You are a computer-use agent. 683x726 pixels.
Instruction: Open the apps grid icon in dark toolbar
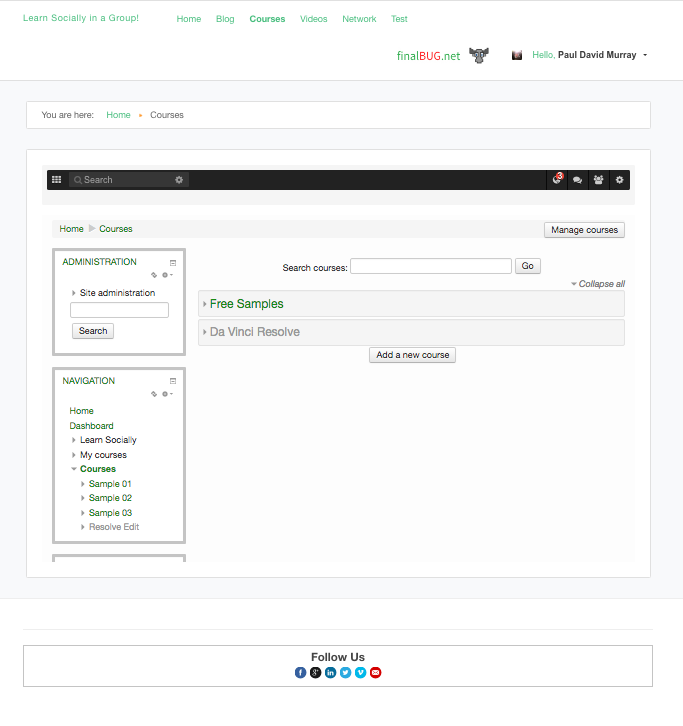[x=56, y=180]
